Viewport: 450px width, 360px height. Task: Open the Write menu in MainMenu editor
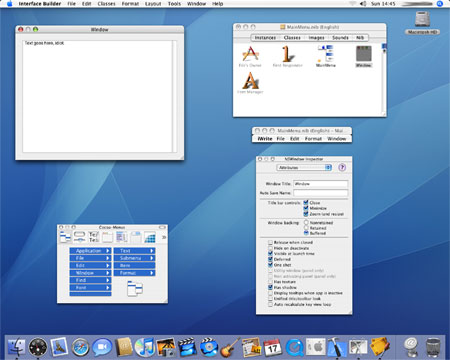265,139
